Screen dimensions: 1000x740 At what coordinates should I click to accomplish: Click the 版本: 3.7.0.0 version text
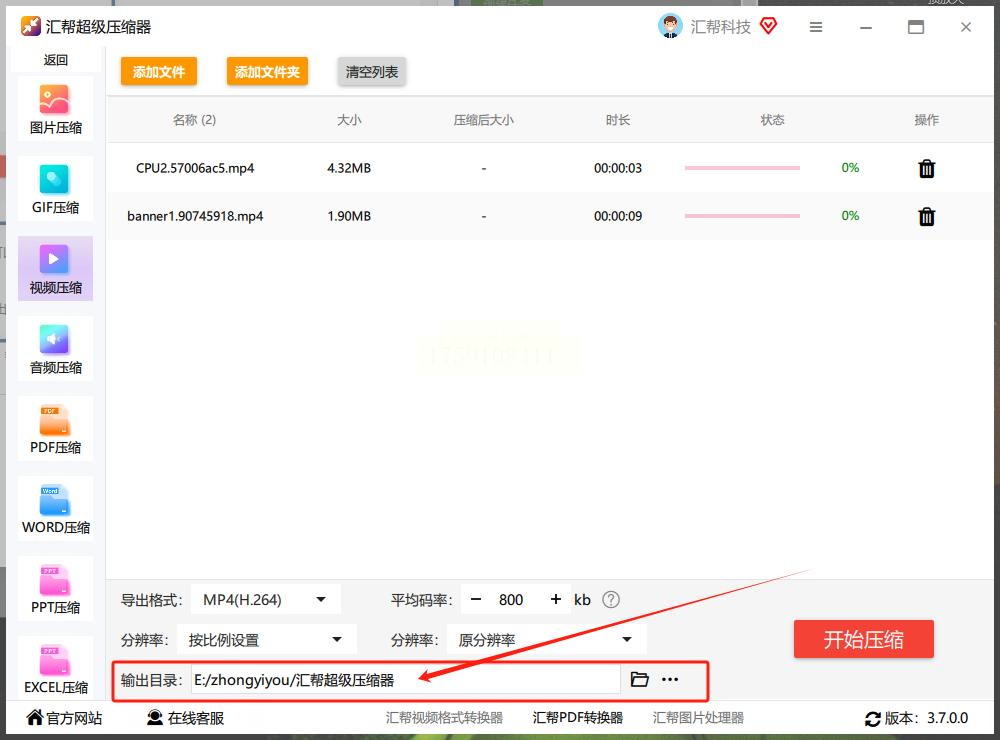pyautogui.click(x=926, y=718)
